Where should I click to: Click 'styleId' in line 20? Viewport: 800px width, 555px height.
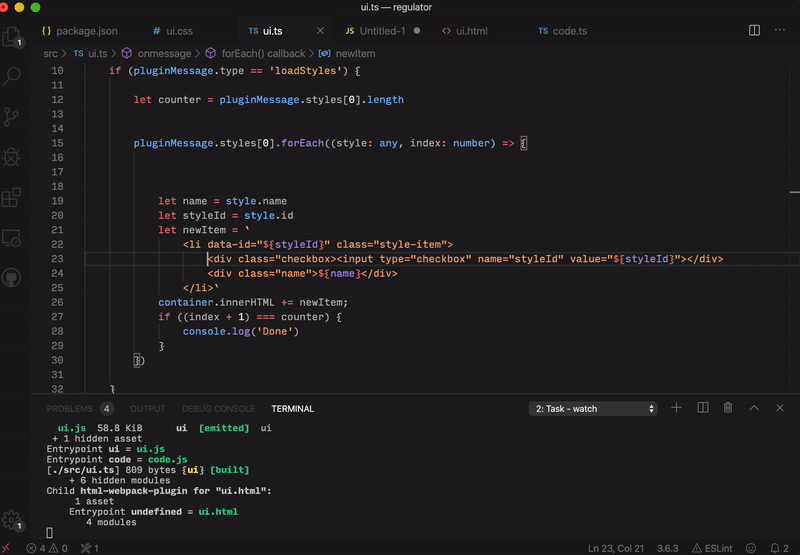click(x=204, y=216)
